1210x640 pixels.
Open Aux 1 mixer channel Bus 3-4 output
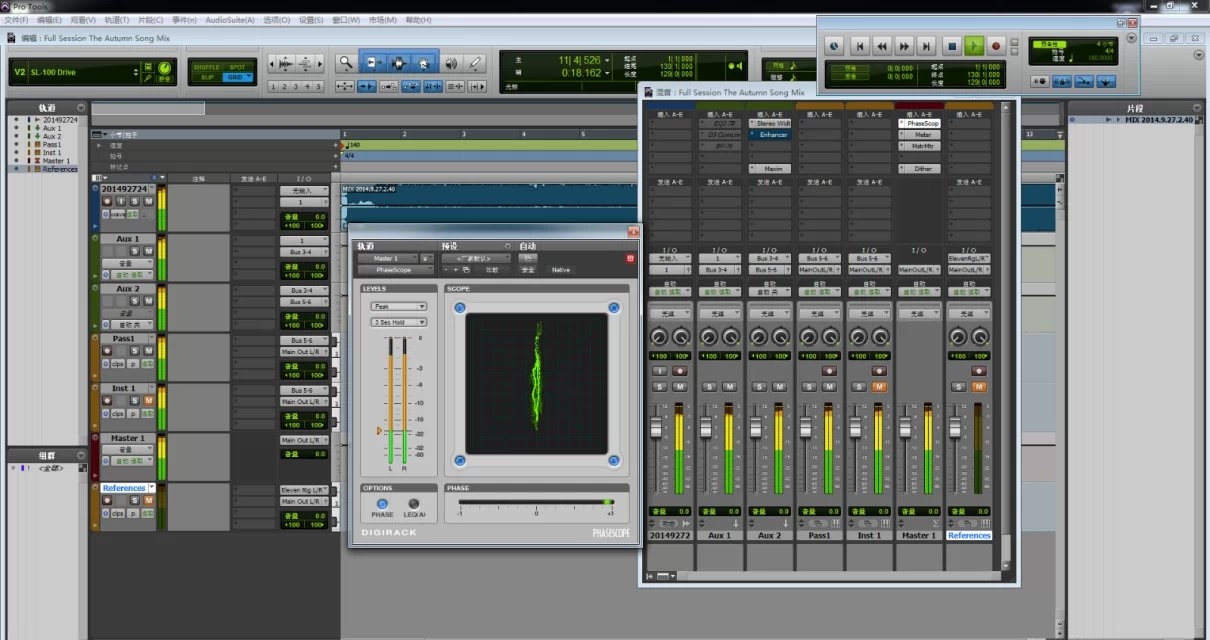[x=718, y=270]
